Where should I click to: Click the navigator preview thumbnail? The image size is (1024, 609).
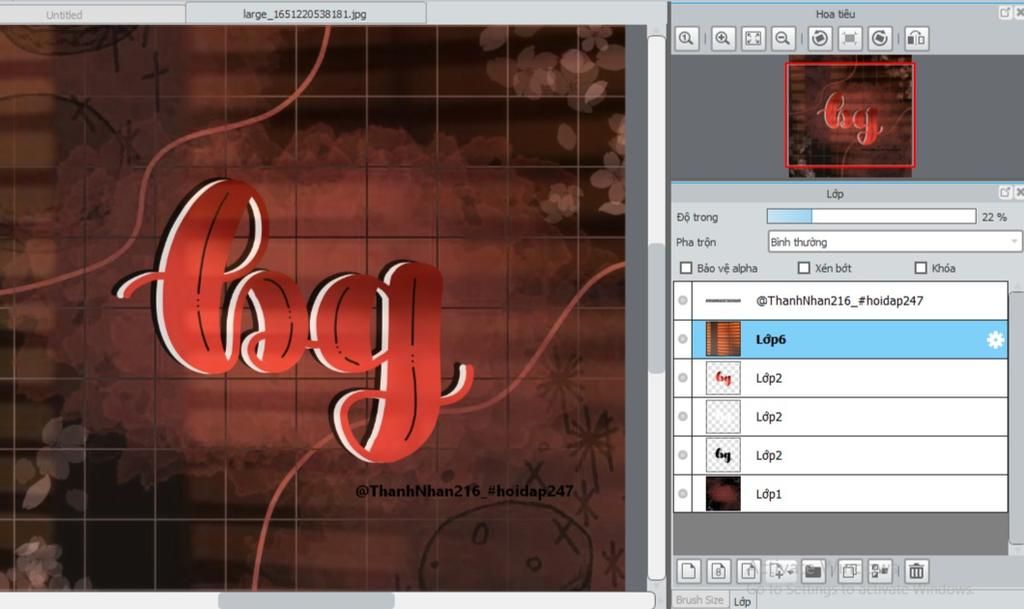pyautogui.click(x=850, y=116)
